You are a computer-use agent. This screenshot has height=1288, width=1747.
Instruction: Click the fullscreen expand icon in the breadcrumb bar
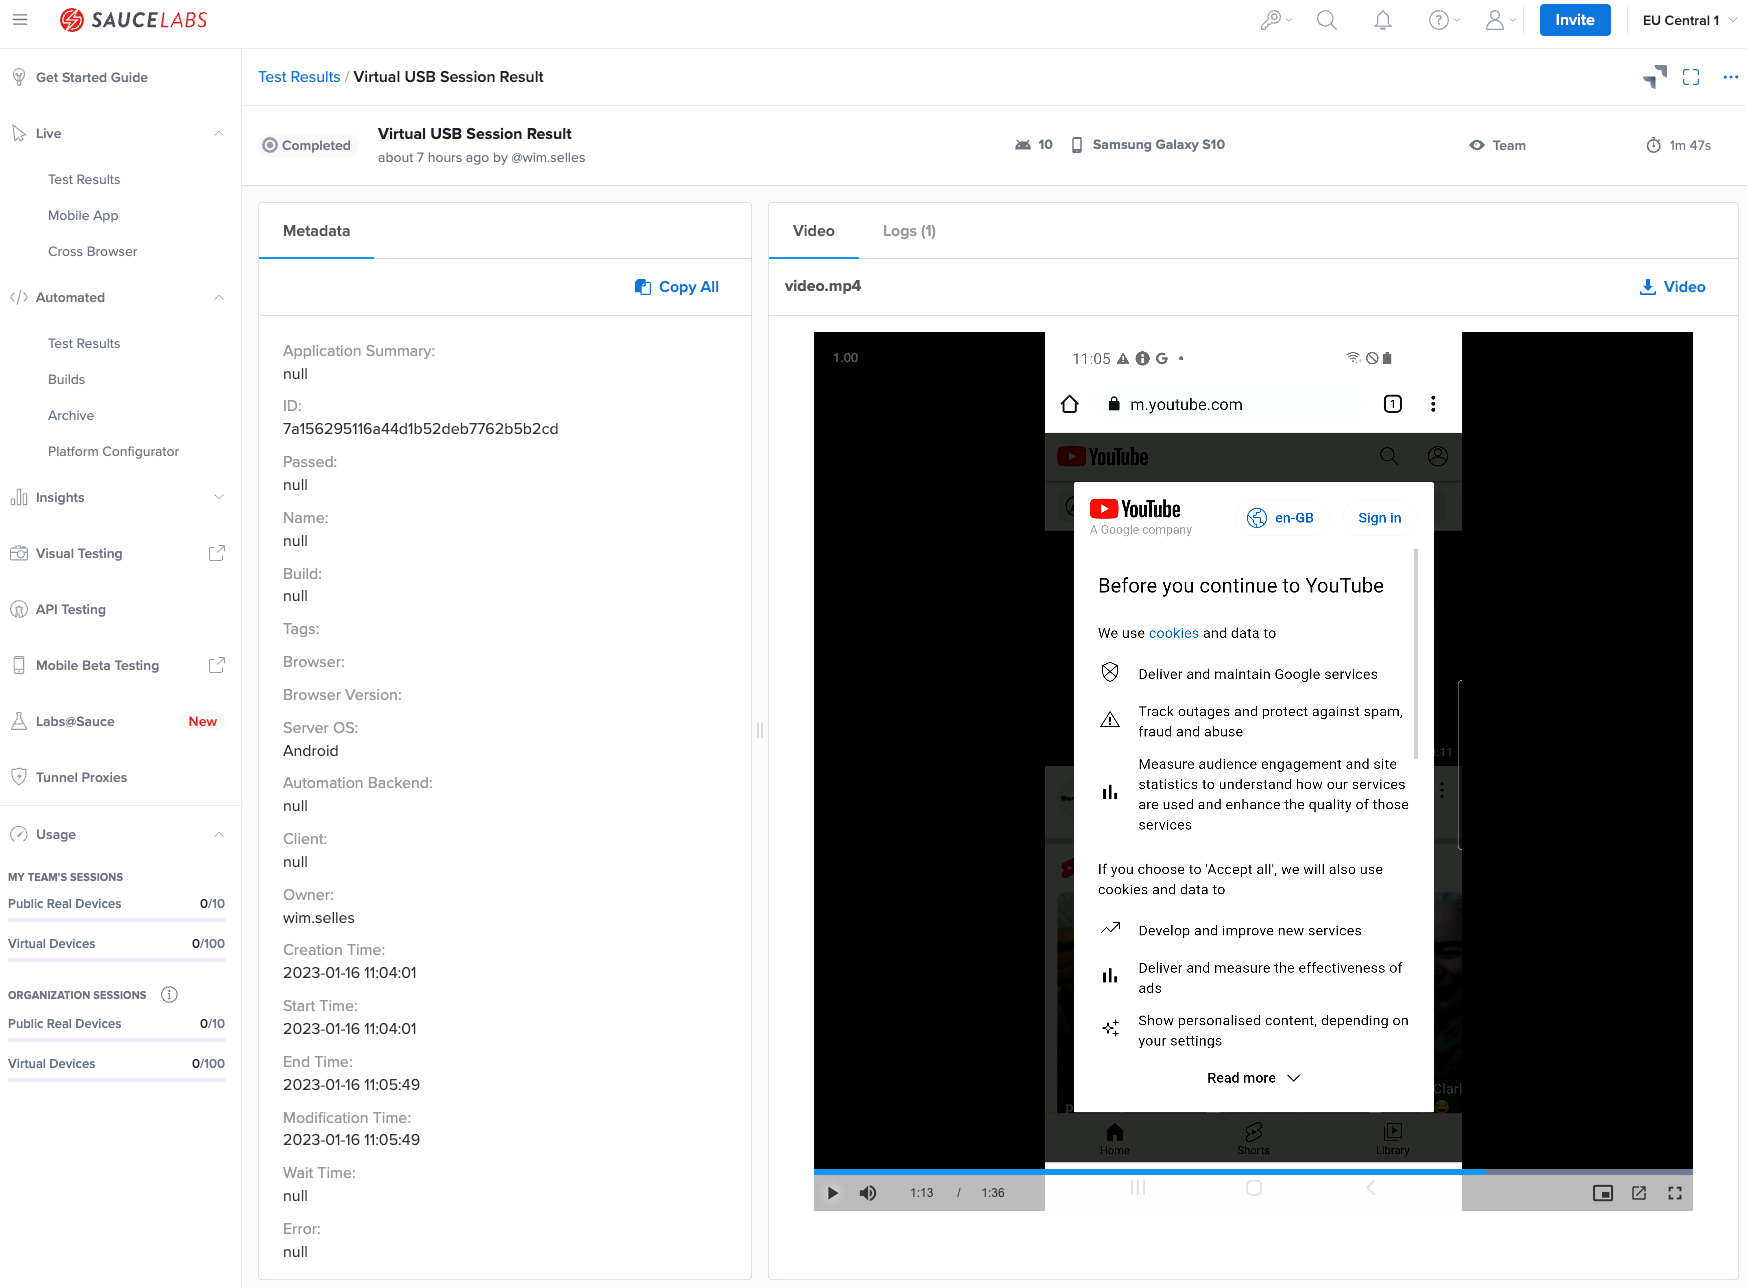click(1691, 77)
